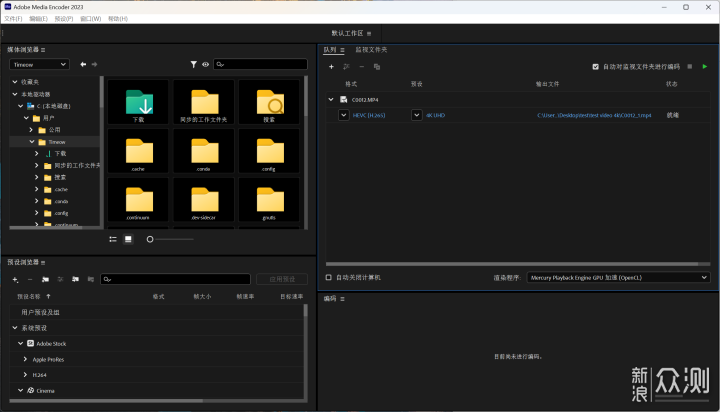The width and height of the screenshot is (720, 412).
Task: Switch media browser to list view
Action: point(113,239)
